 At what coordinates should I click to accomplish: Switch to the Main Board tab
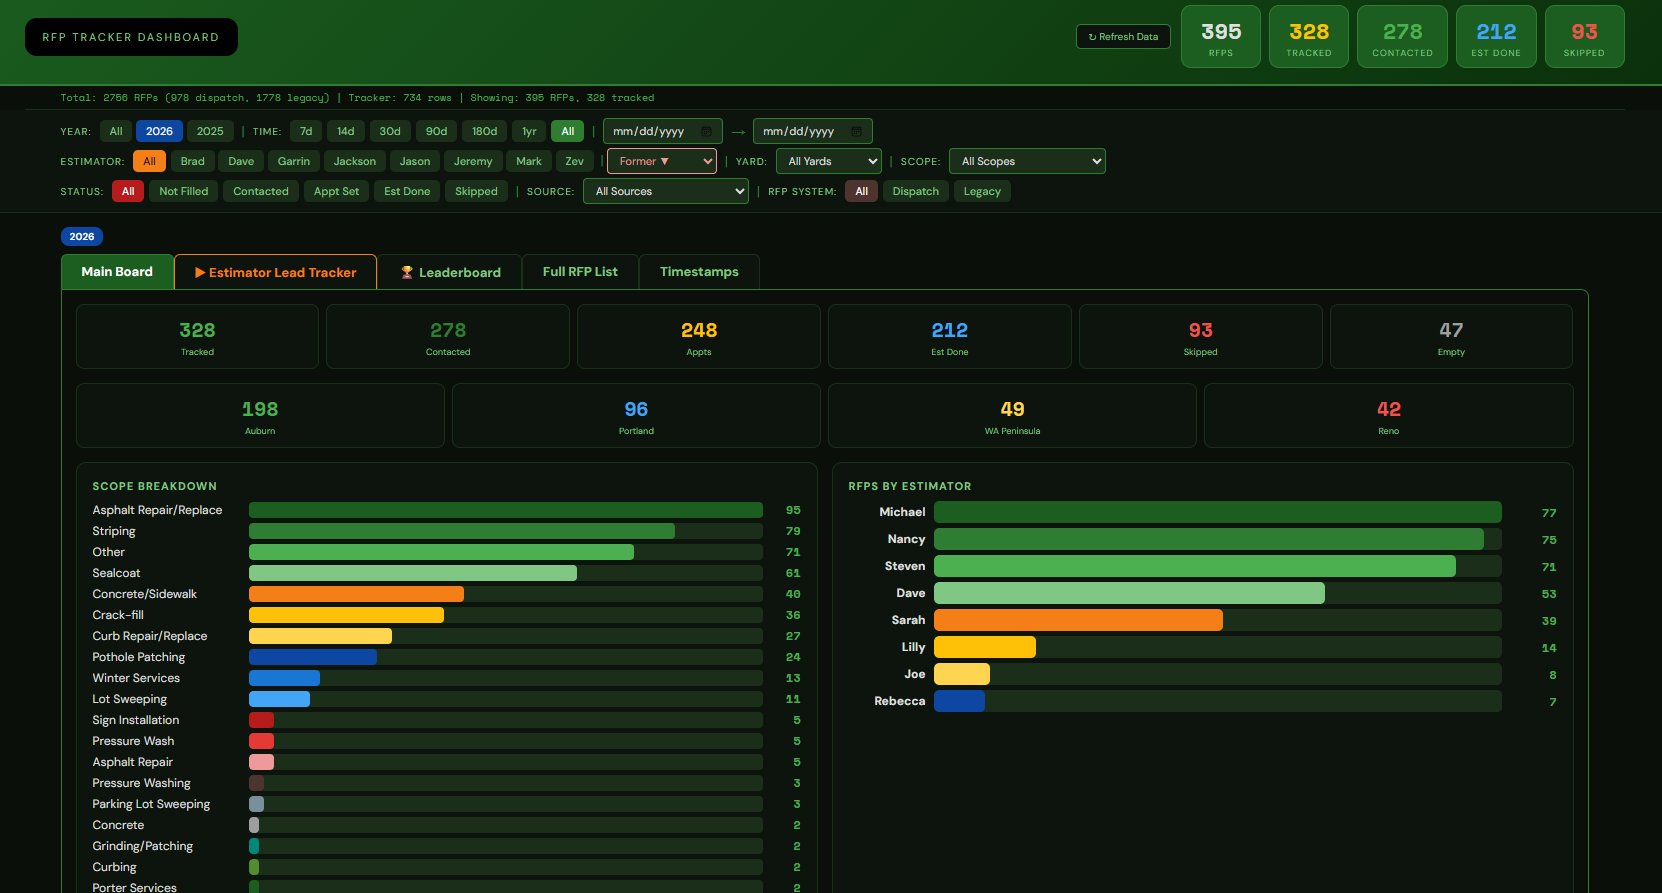click(x=117, y=272)
